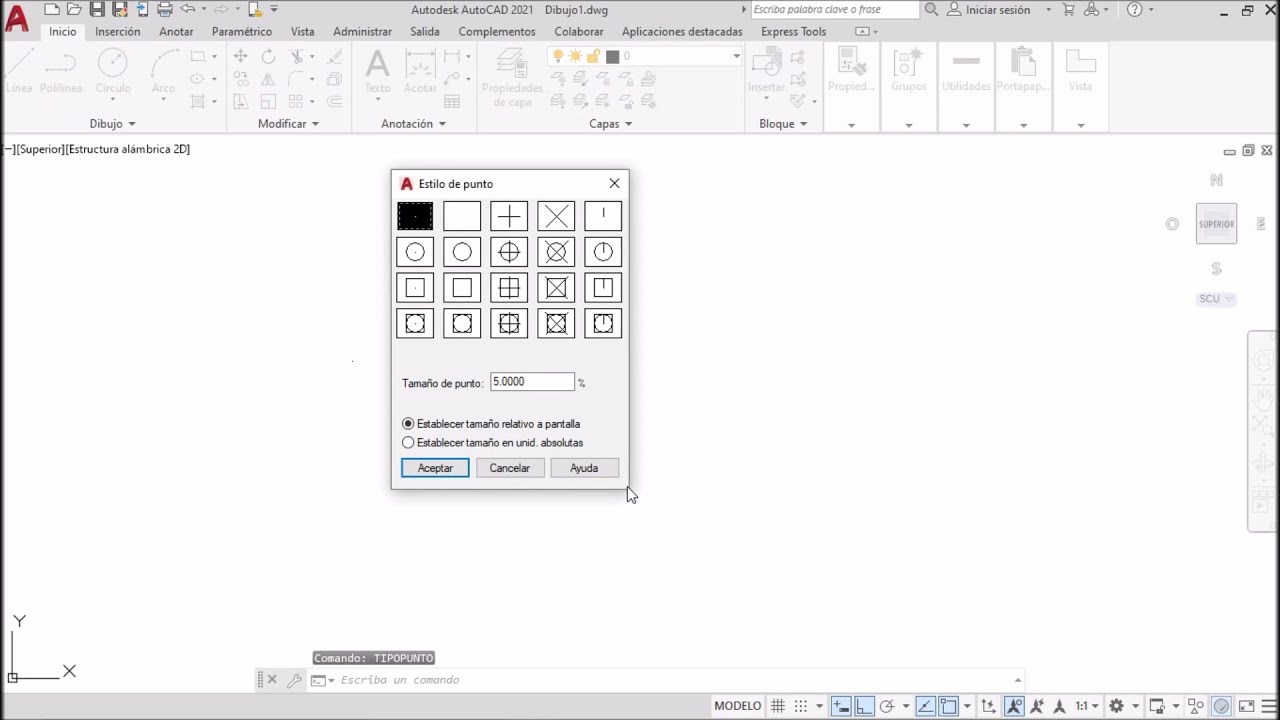Pick the vertical tick point style
This screenshot has width=1280, height=720.
[603, 216]
